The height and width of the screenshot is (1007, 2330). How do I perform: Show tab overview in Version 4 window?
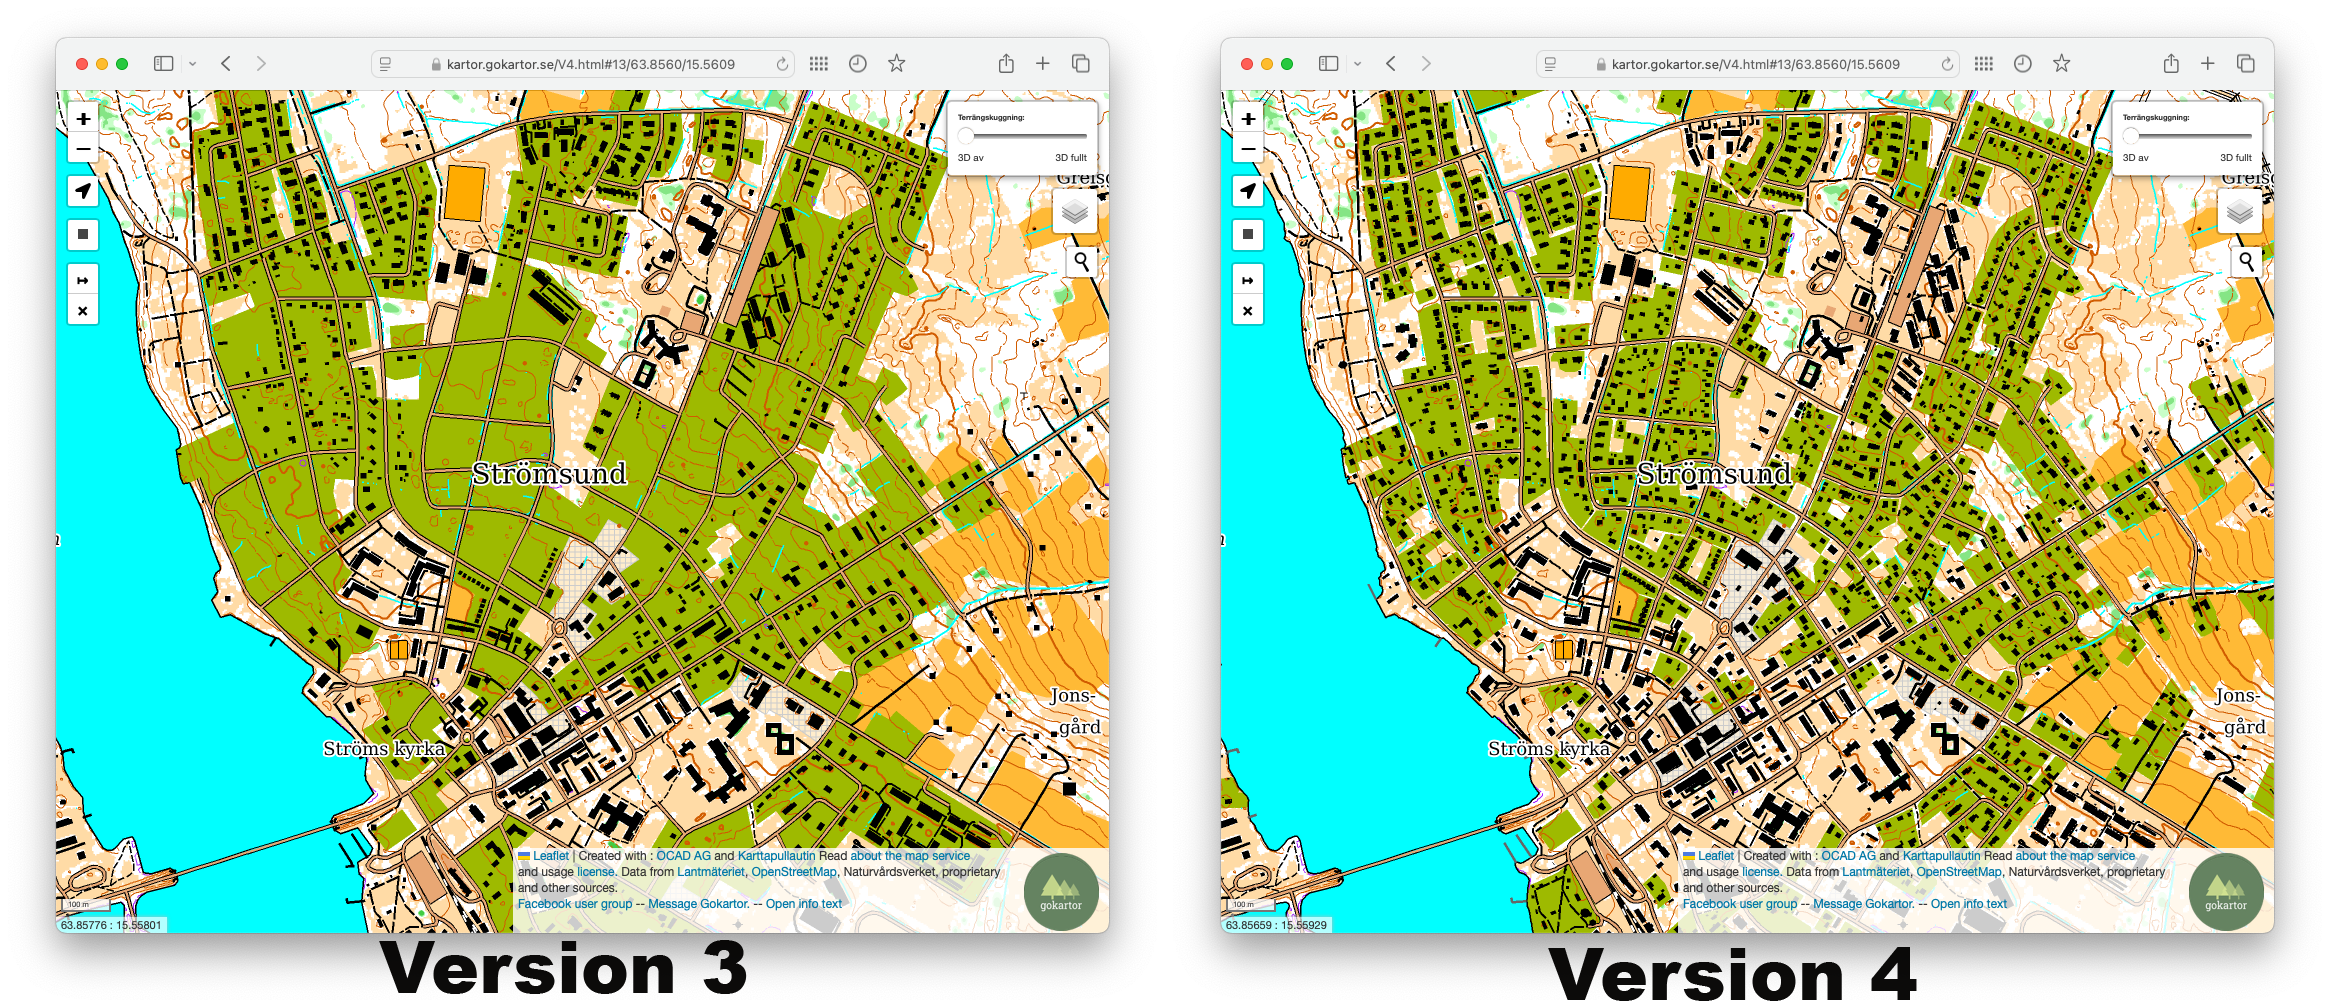(2246, 63)
